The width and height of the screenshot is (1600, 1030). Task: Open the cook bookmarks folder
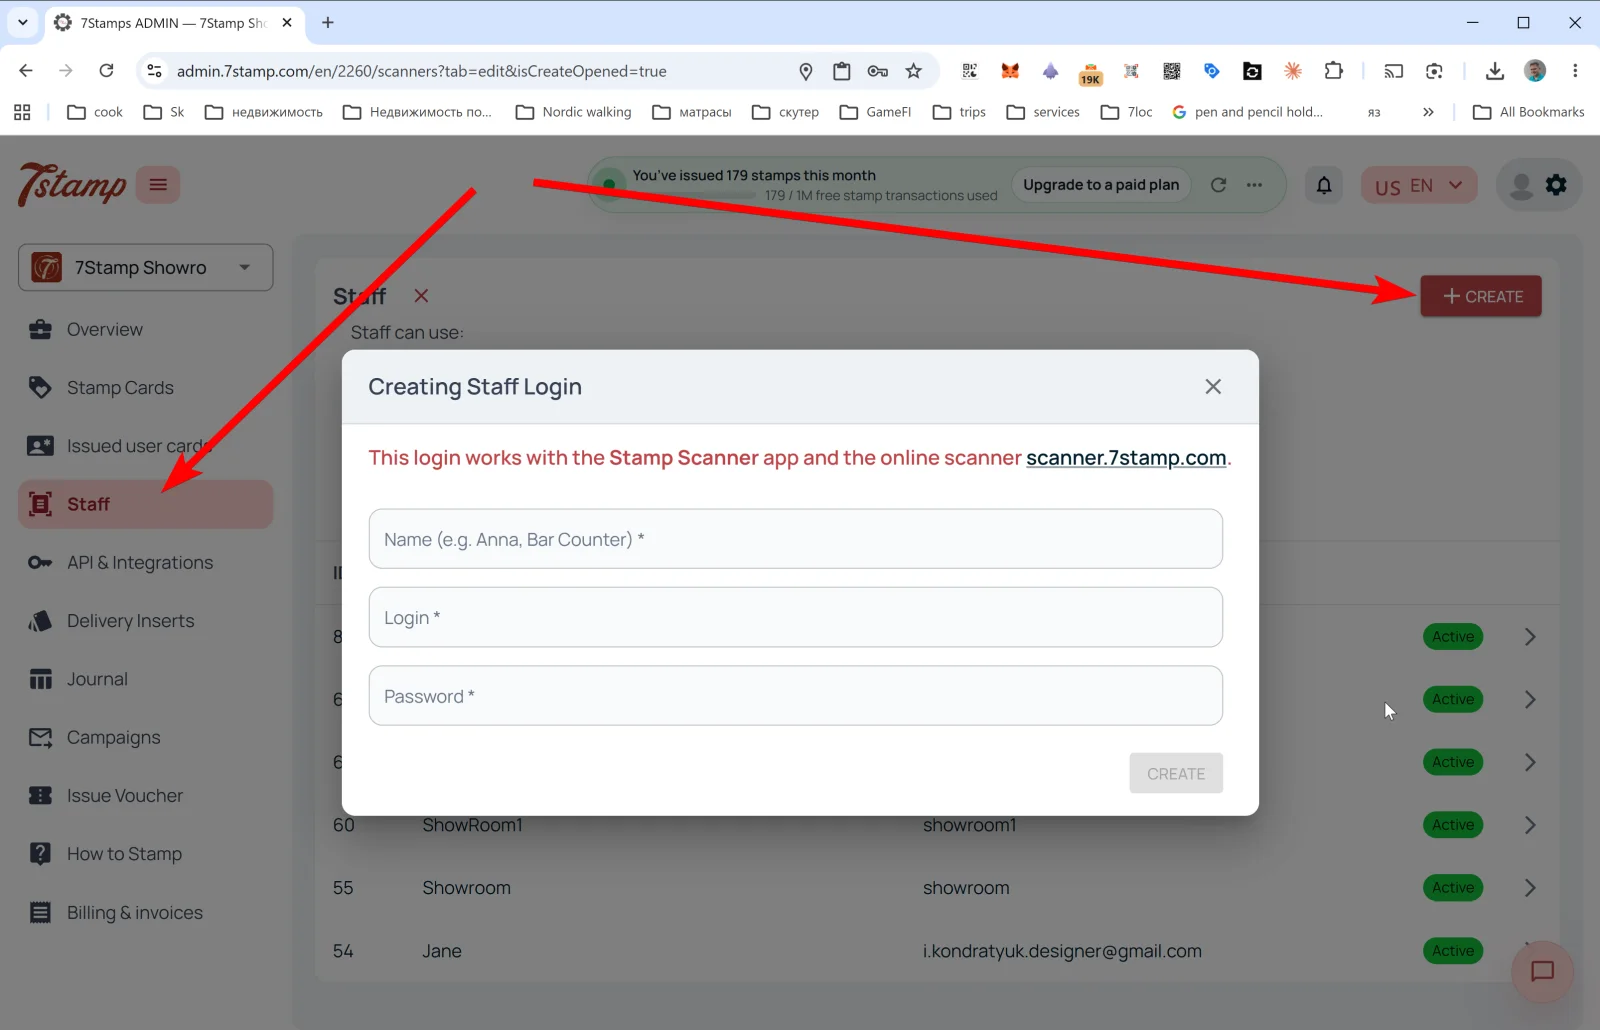pyautogui.click(x=95, y=112)
